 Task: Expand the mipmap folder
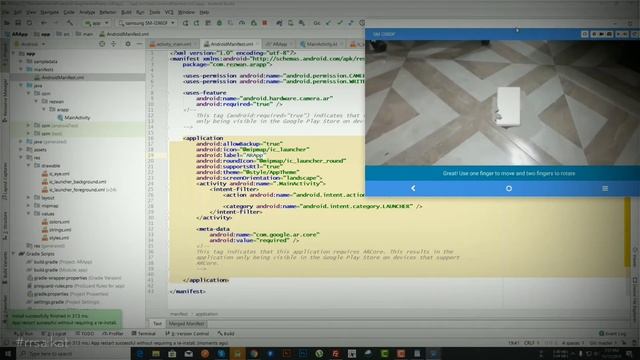pos(29,206)
